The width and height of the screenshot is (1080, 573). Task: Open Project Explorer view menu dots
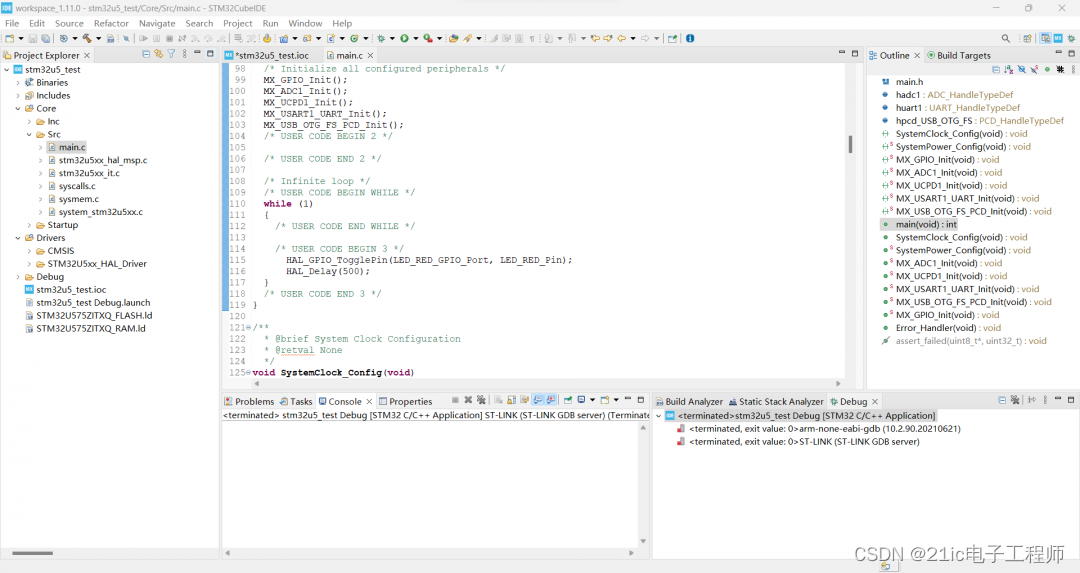coord(185,54)
